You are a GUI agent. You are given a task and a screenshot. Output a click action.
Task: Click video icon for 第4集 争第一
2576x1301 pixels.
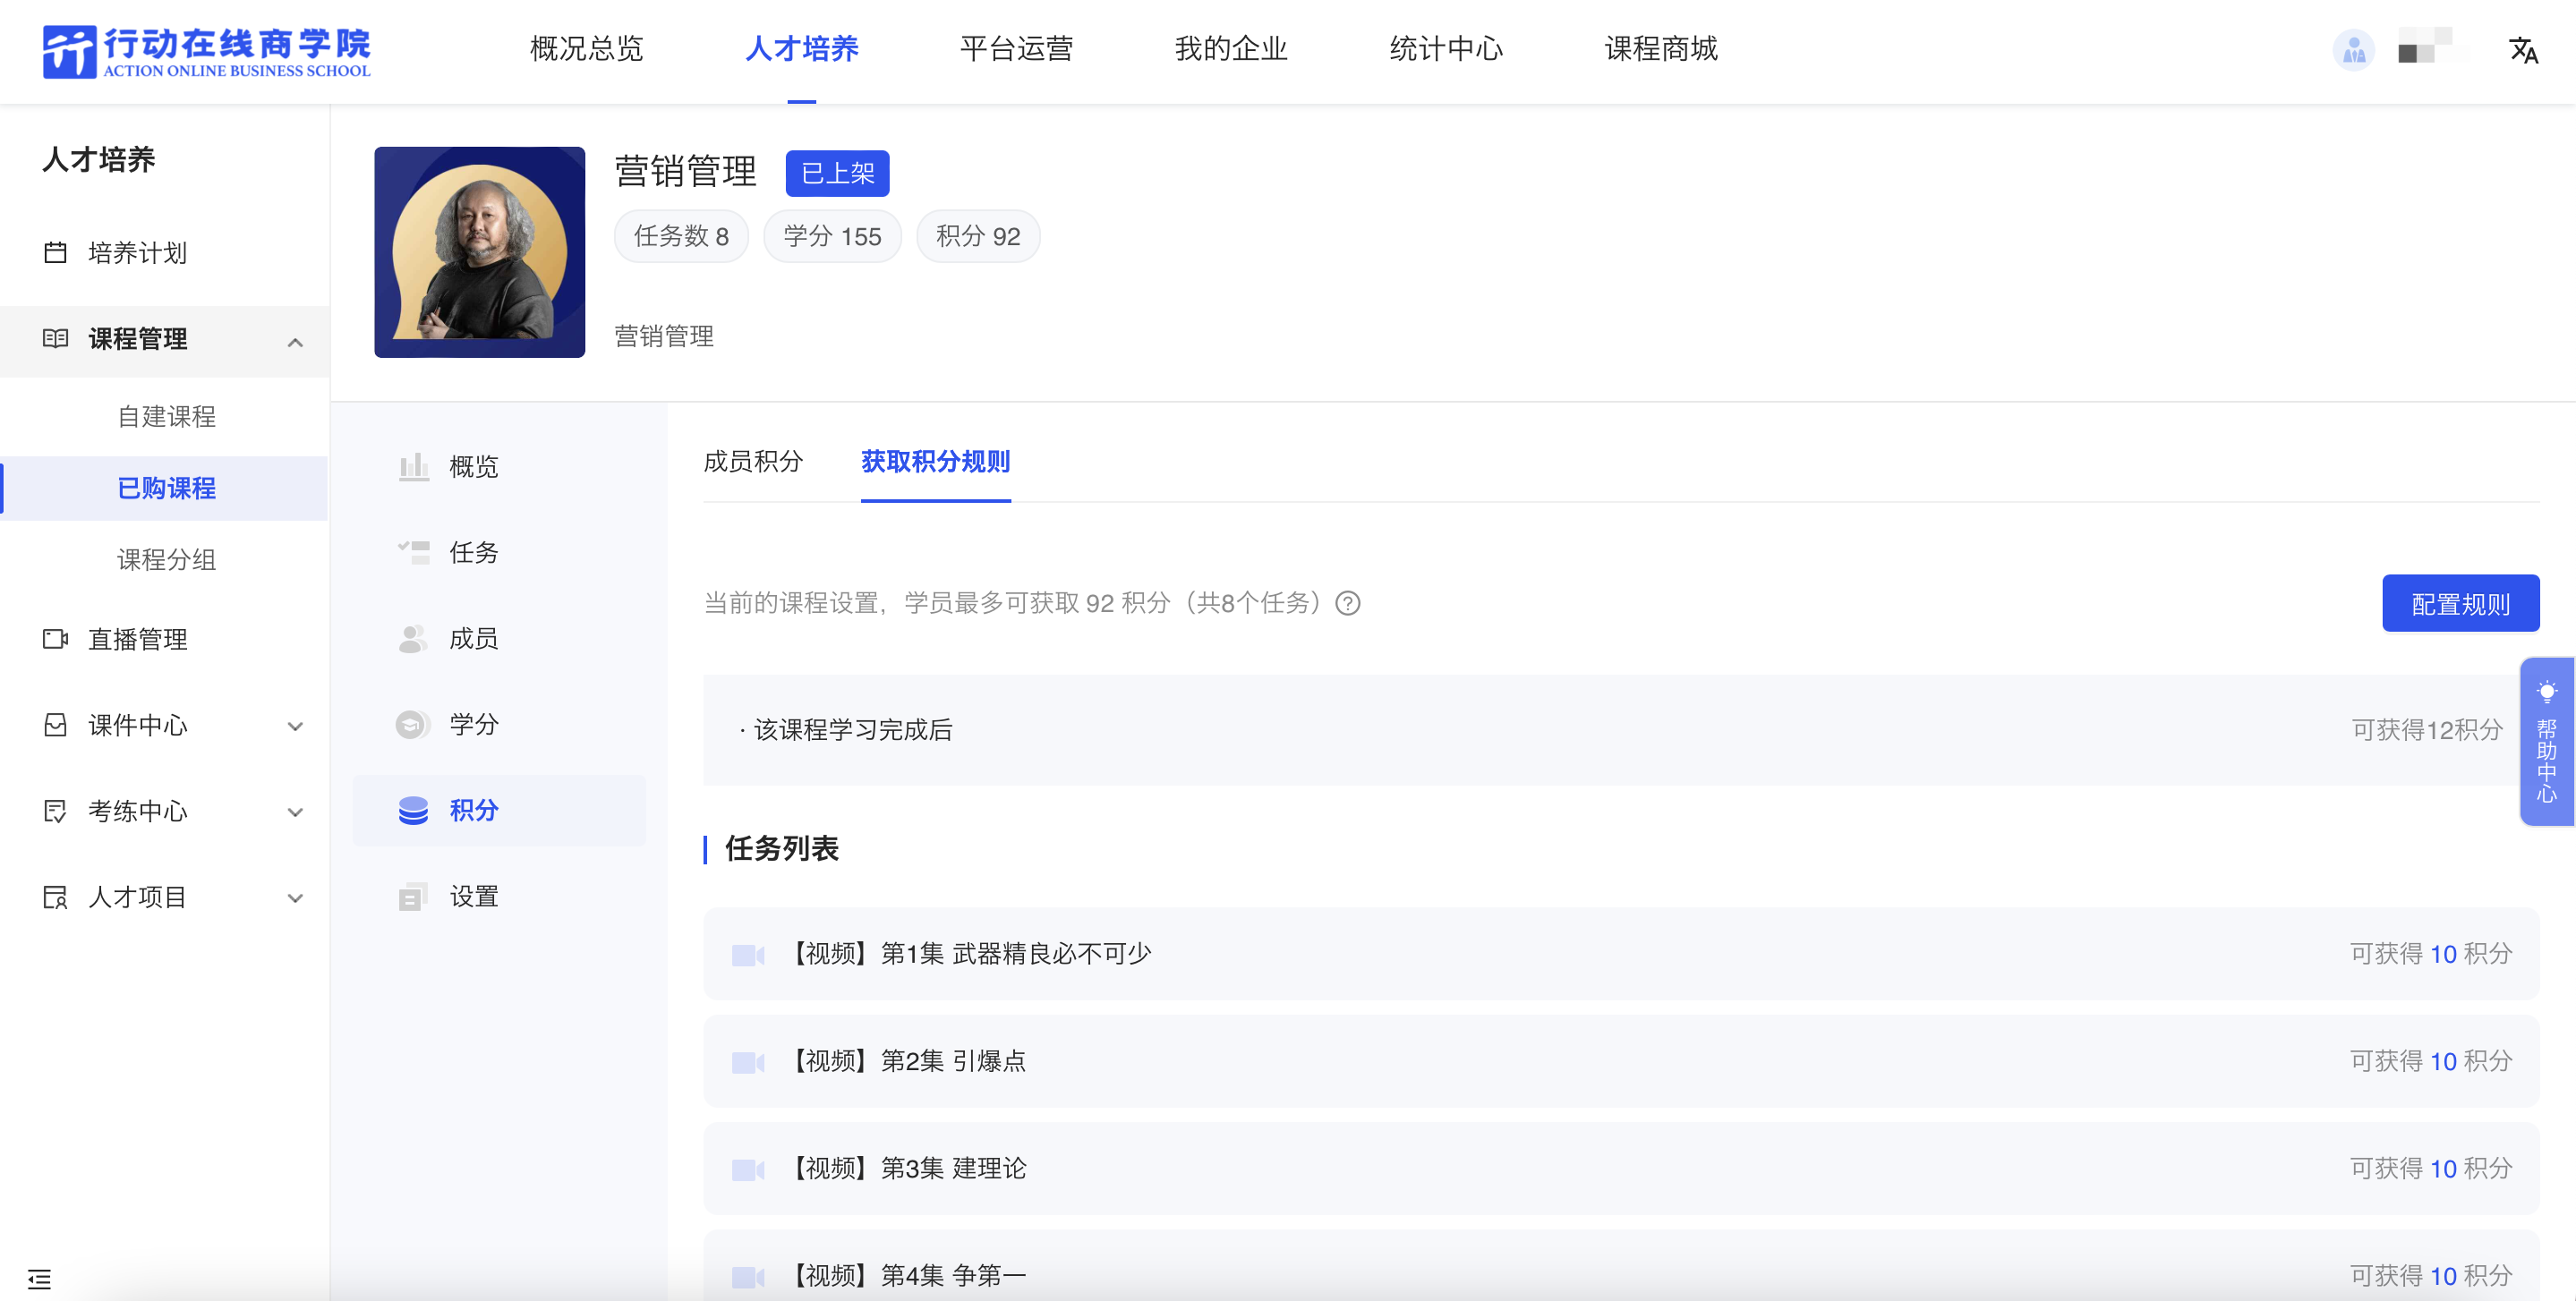[x=747, y=1276]
